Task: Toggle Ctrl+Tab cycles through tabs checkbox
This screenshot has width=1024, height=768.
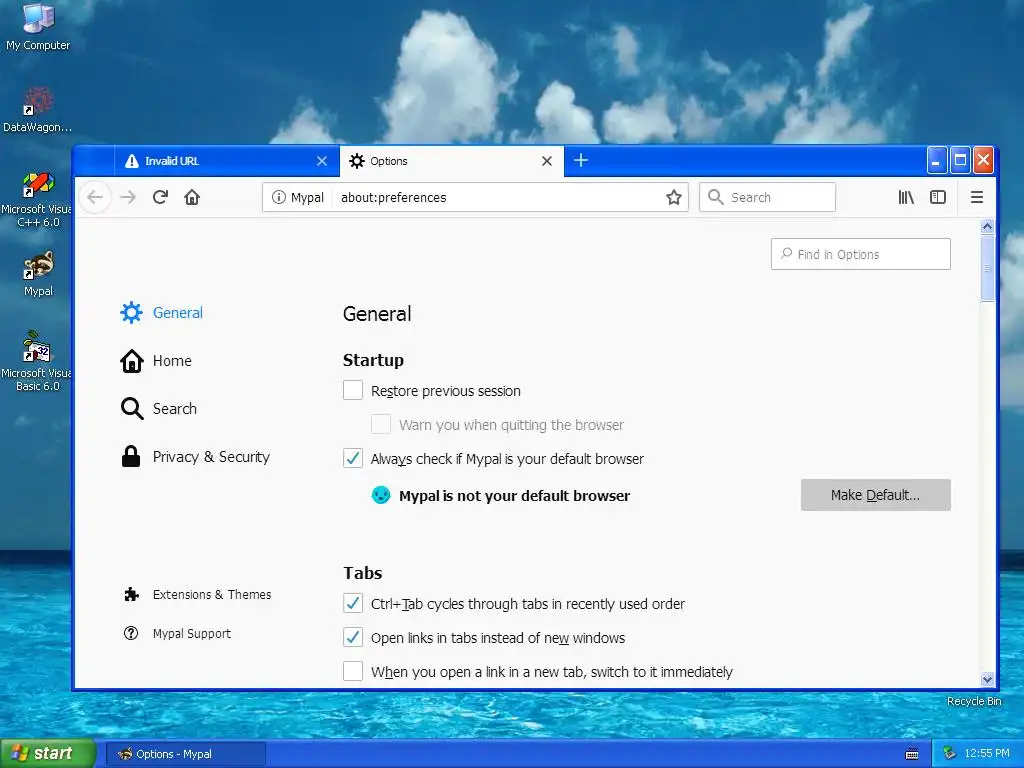Action: 353,603
